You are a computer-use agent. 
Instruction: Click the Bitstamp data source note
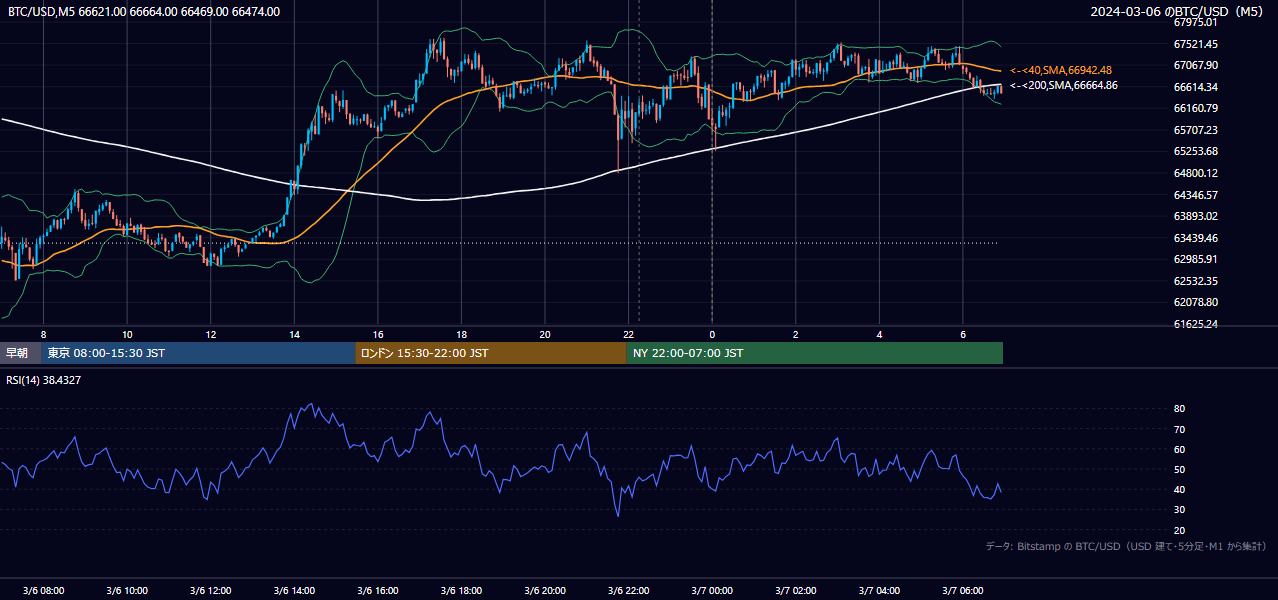click(x=1126, y=546)
